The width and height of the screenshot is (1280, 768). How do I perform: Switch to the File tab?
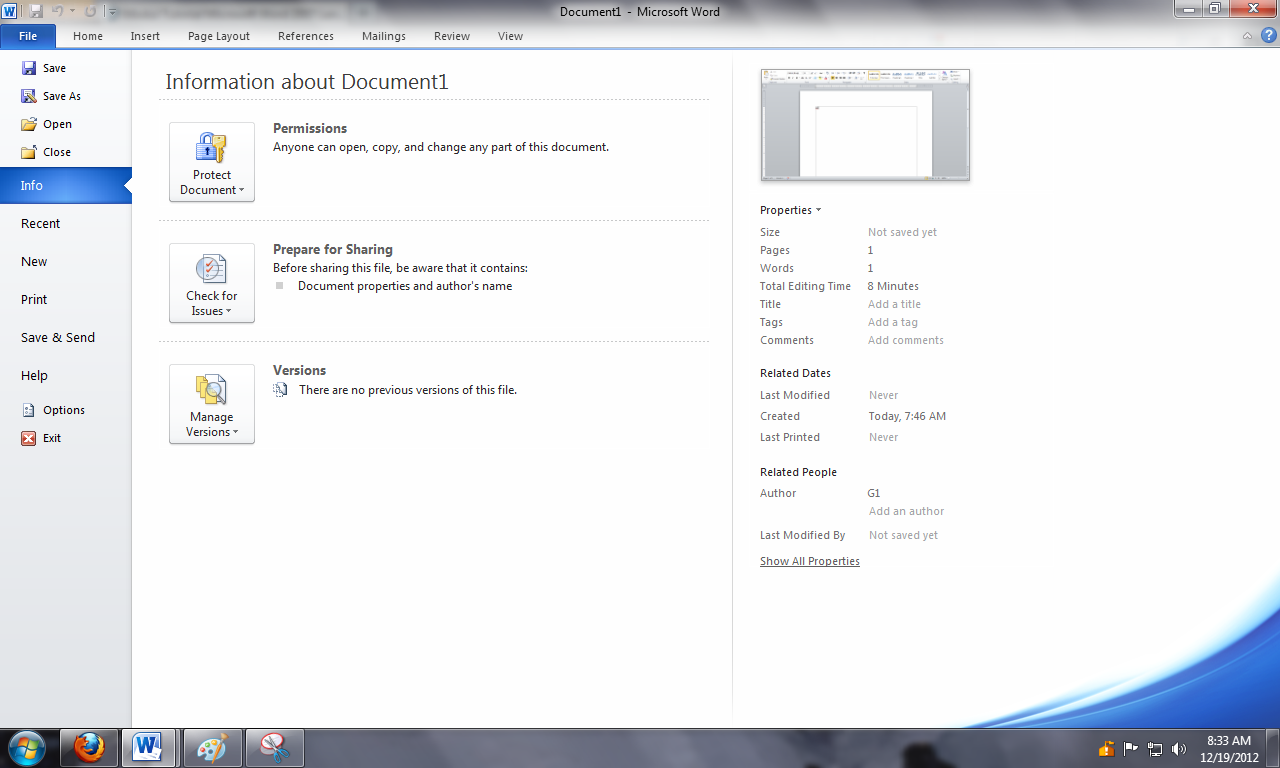pyautogui.click(x=28, y=36)
